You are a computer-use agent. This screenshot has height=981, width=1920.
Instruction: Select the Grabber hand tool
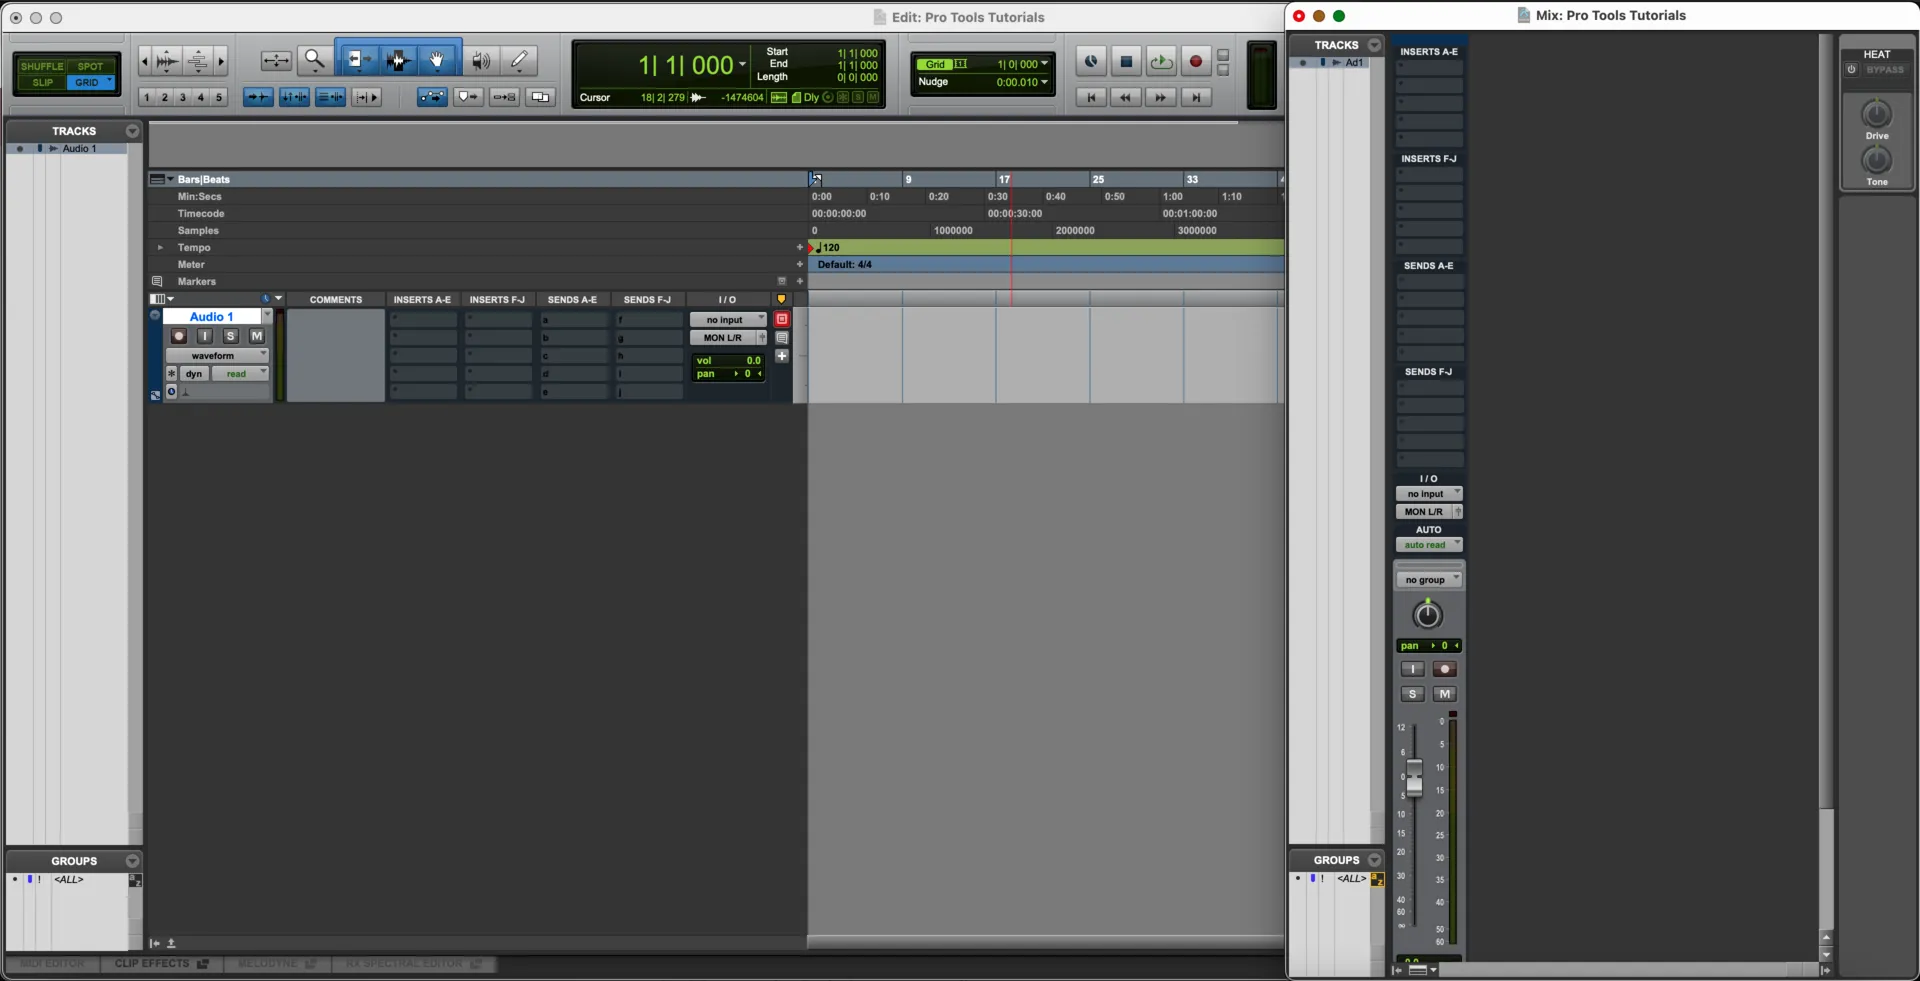(437, 60)
